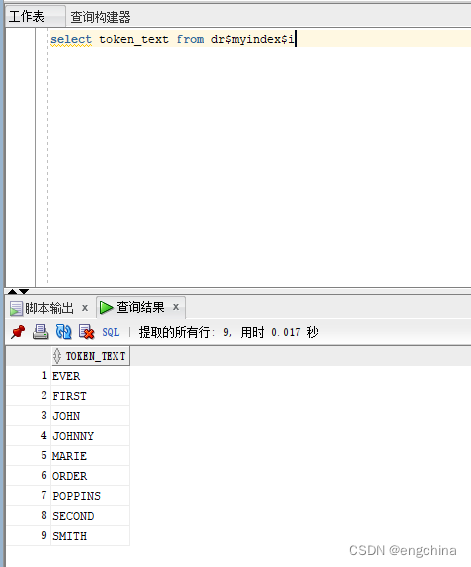Viewport: 471px width, 567px height.
Task: Close the 脚本输出 tab
Action: [85, 308]
